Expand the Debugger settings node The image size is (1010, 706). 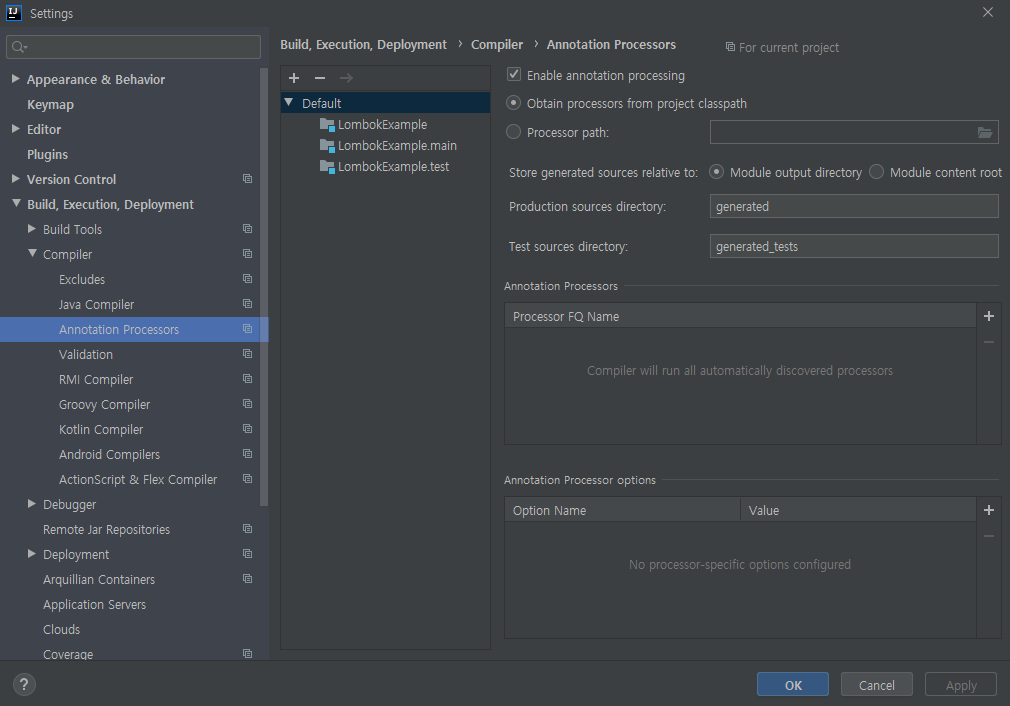(33, 504)
